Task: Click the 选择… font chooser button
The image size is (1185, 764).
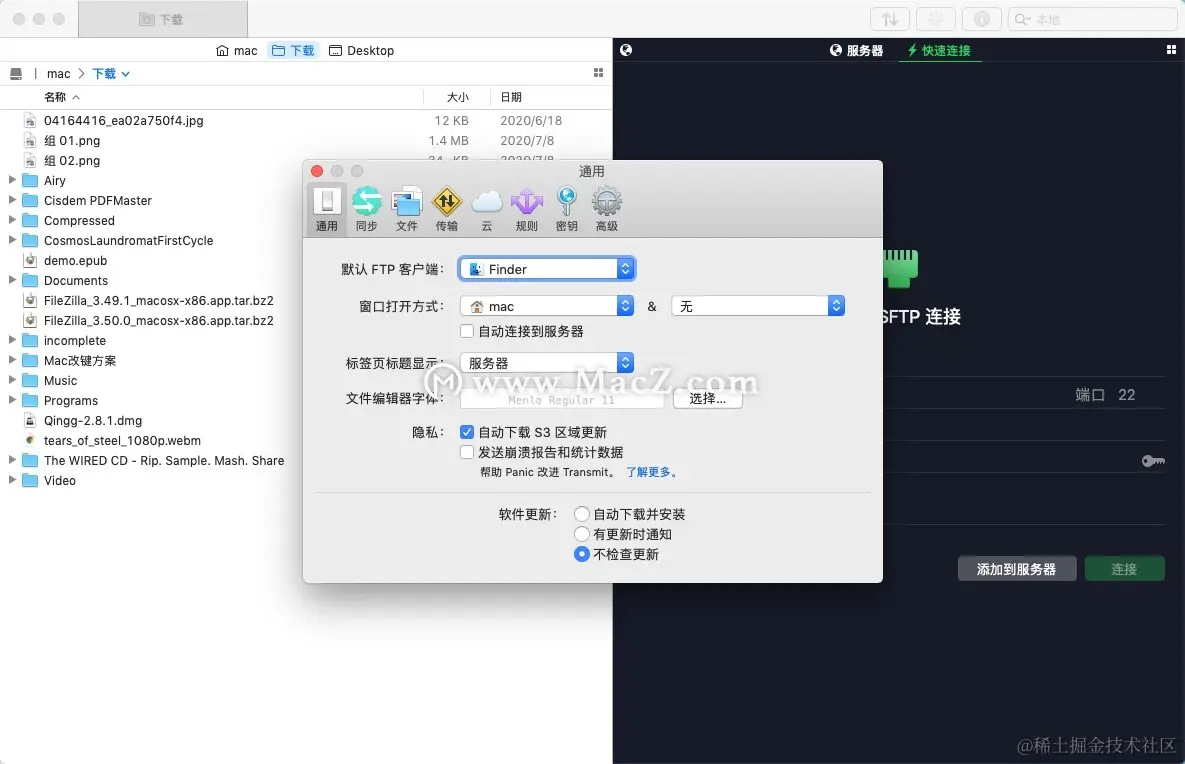Action: tap(708, 397)
